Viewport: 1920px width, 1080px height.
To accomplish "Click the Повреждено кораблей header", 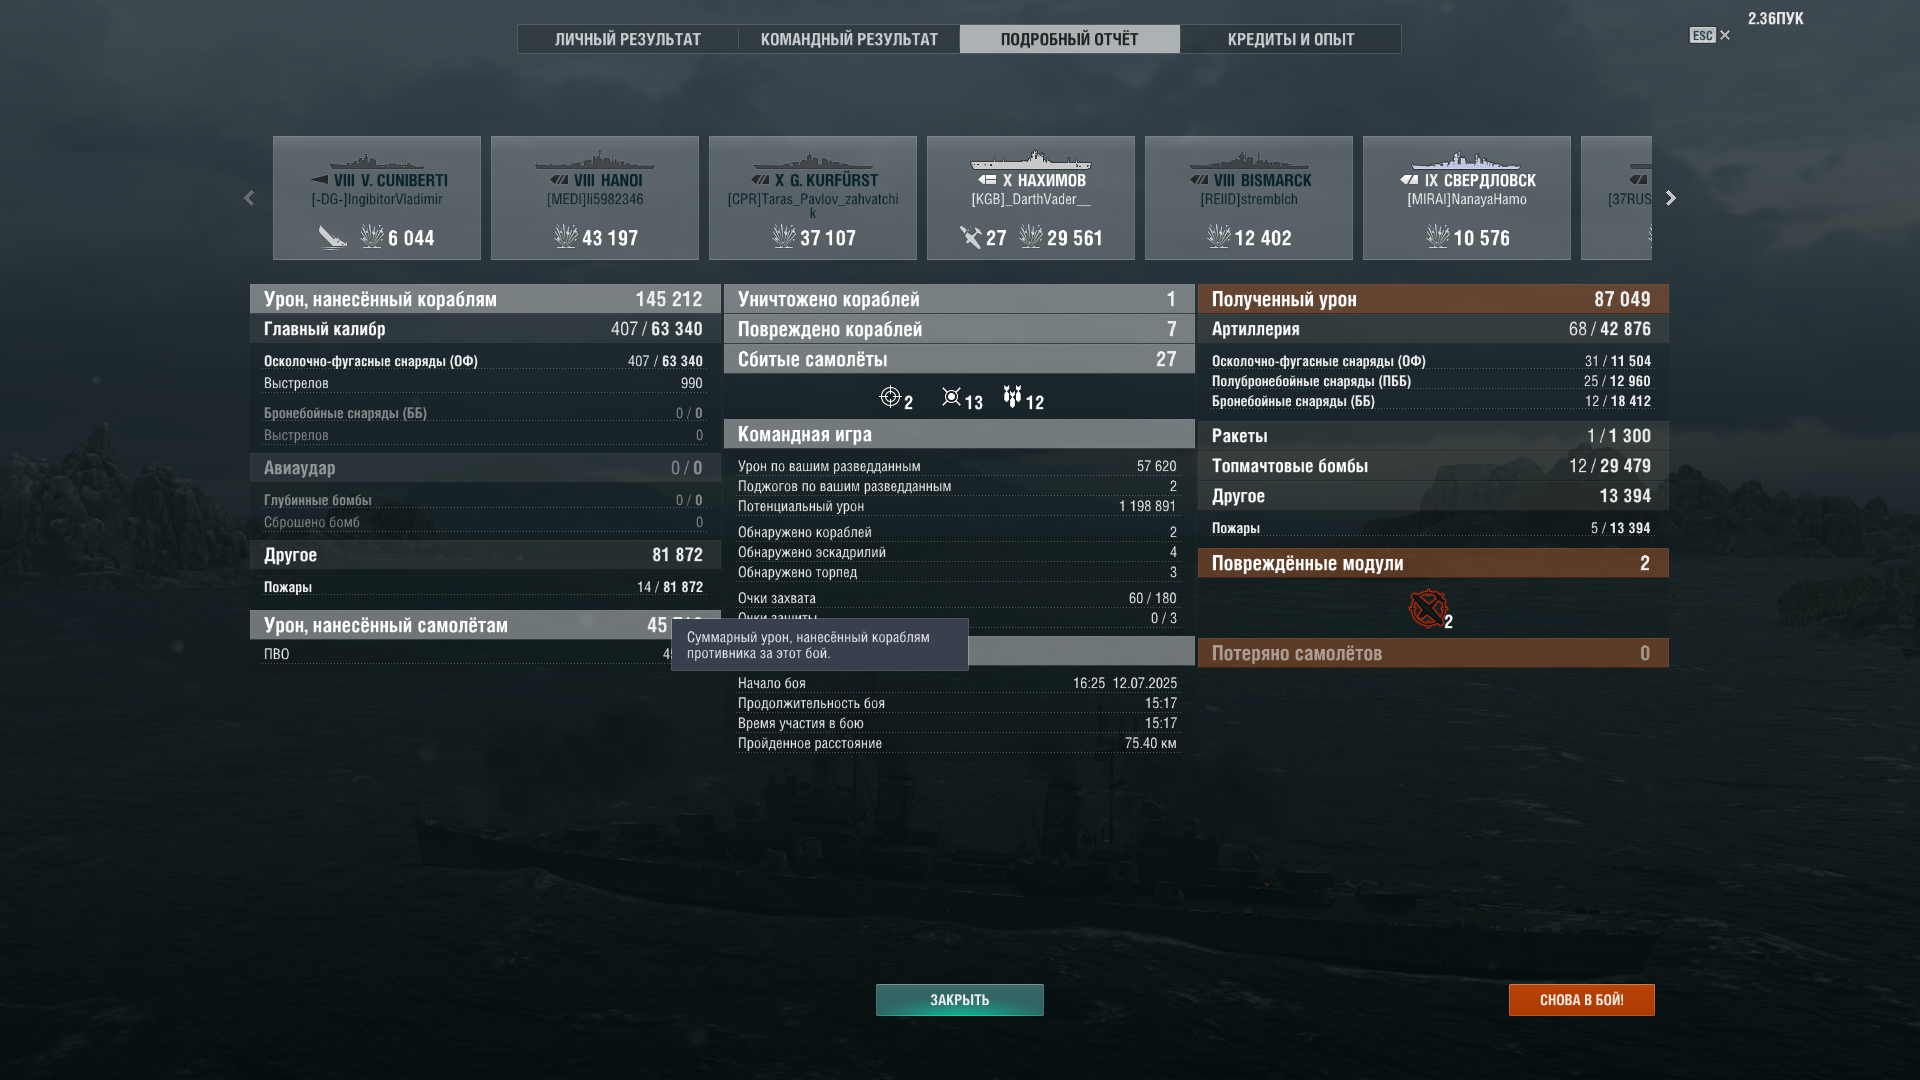I will (x=959, y=329).
